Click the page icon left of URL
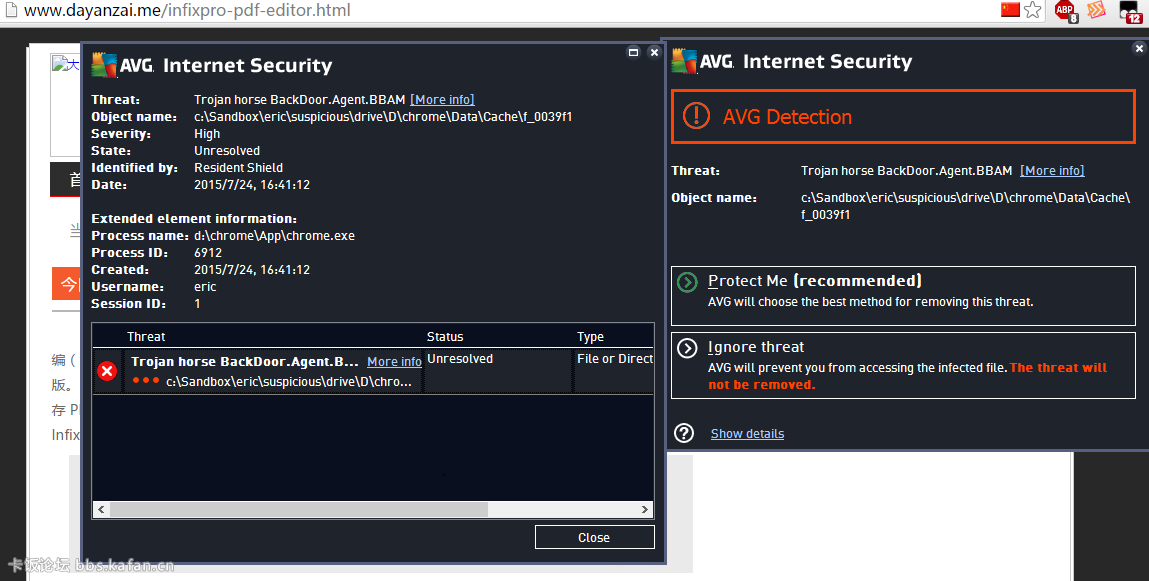1149x581 pixels. pyautogui.click(x=11, y=10)
